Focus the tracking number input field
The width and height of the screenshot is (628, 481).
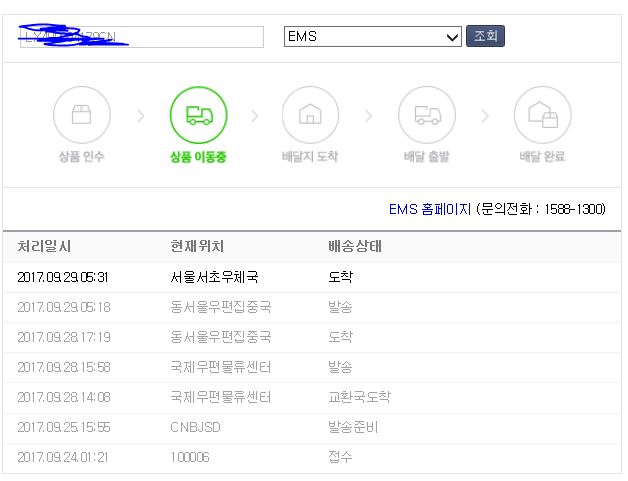pyautogui.click(x=140, y=37)
